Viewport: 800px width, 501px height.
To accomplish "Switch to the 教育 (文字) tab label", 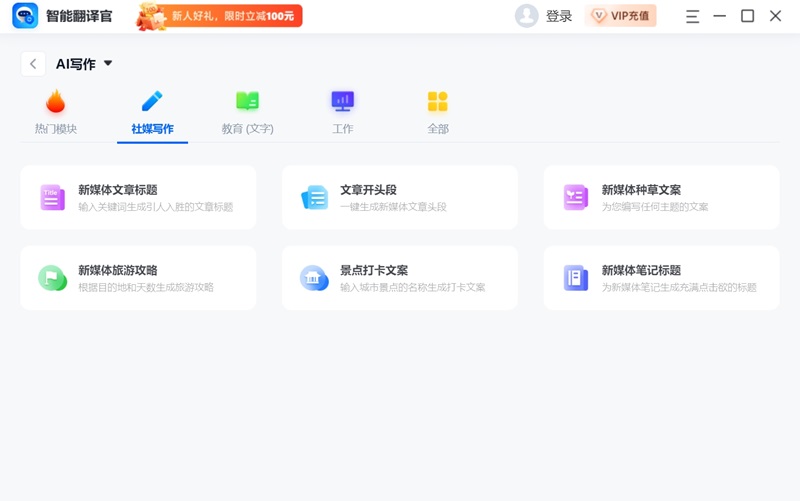I will (x=247, y=129).
